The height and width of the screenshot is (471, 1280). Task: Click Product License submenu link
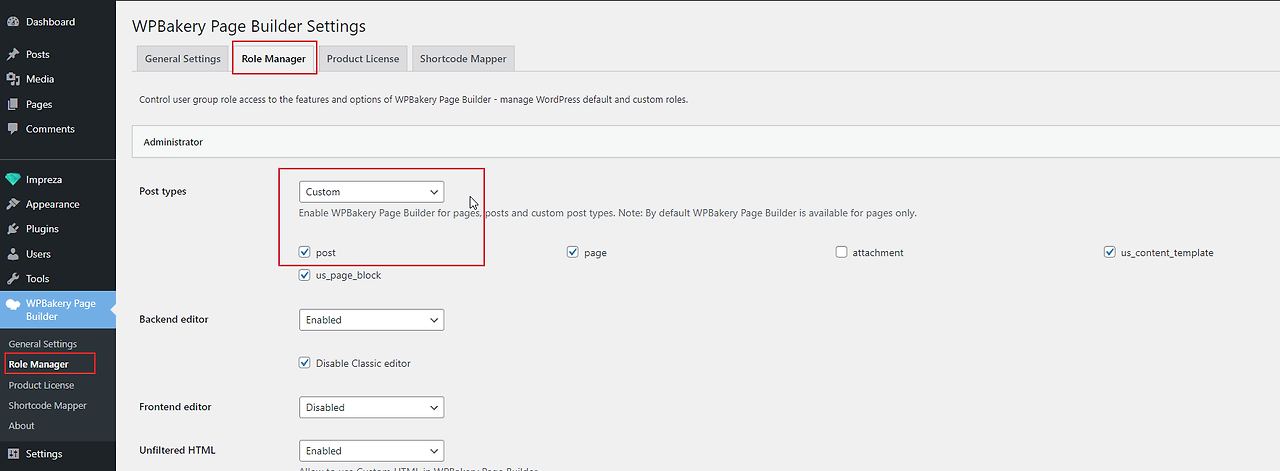[x=41, y=385]
